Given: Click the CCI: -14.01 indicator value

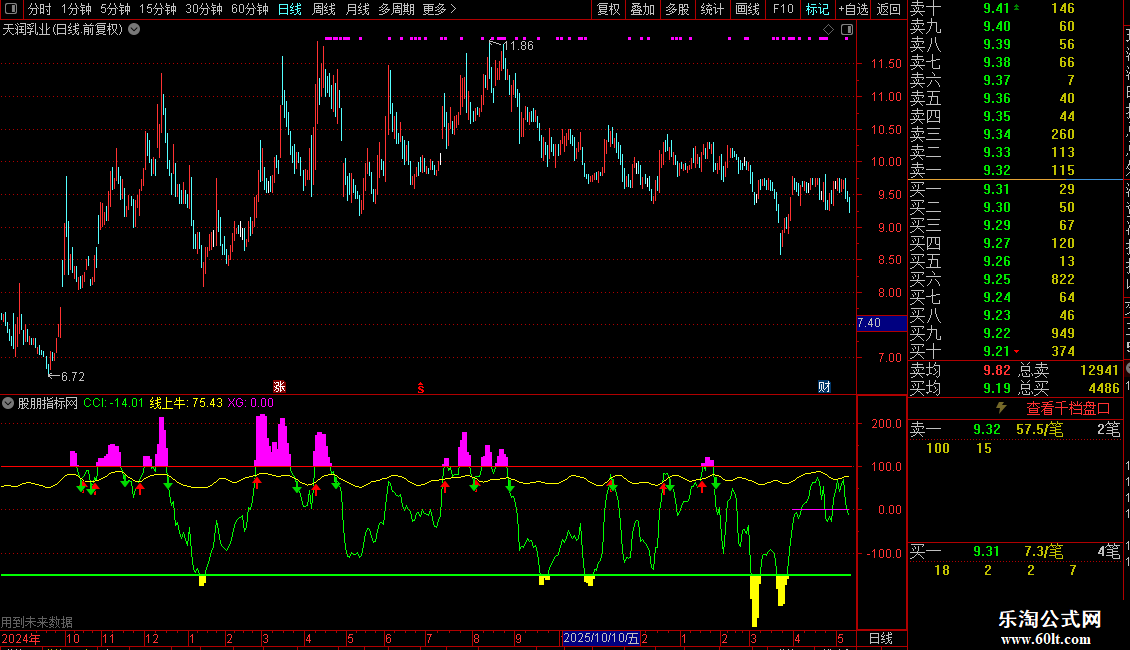Looking at the screenshot, I should tap(113, 403).
